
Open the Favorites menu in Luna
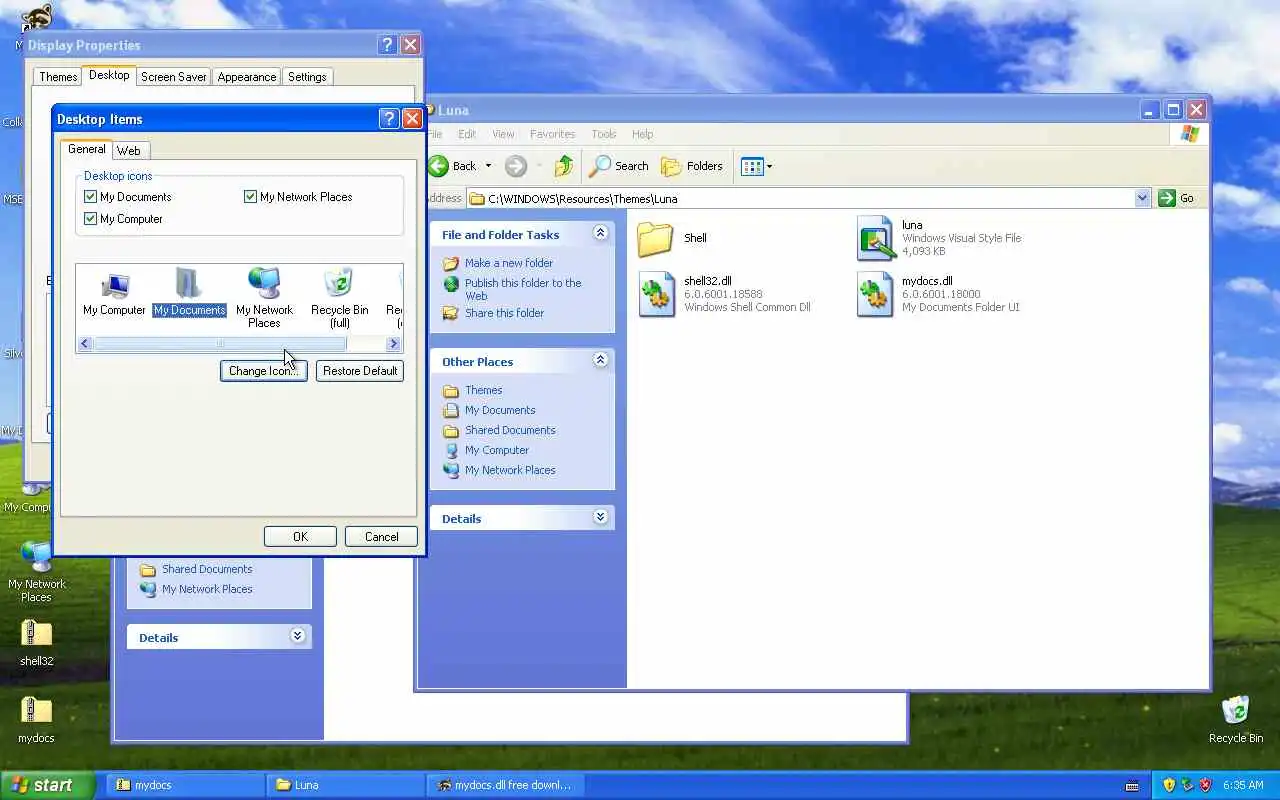pos(553,134)
